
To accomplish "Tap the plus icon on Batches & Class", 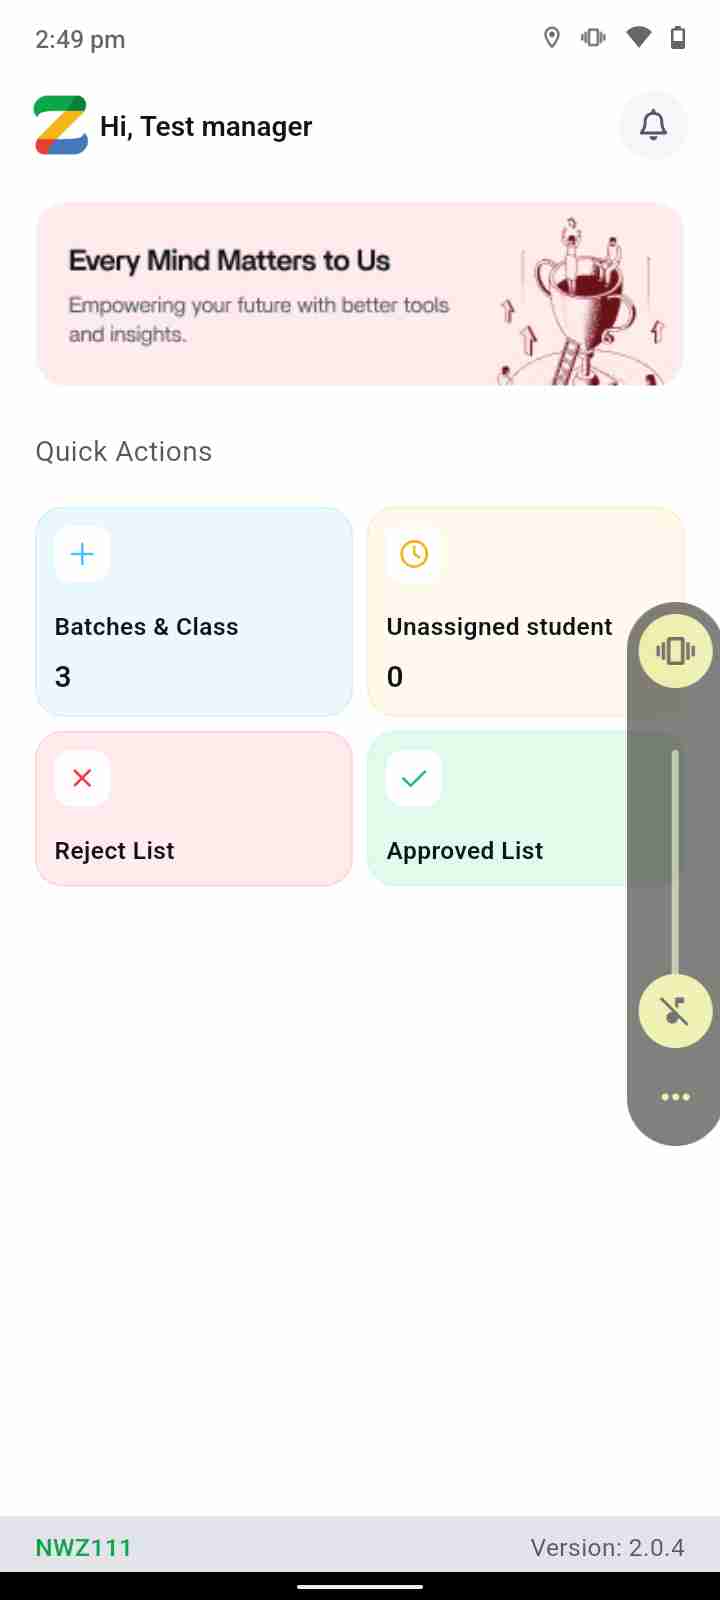I will pyautogui.click(x=82, y=554).
